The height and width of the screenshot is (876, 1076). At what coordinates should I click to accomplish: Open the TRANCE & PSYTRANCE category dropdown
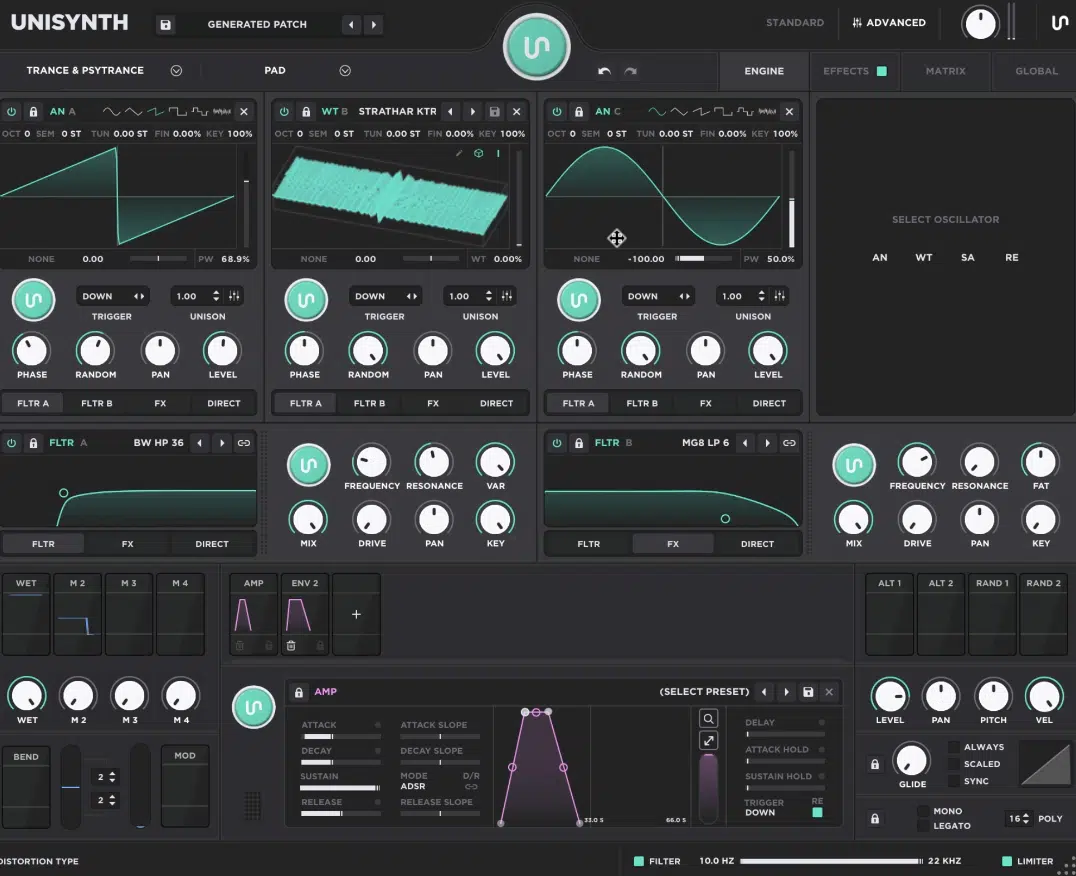pos(176,71)
